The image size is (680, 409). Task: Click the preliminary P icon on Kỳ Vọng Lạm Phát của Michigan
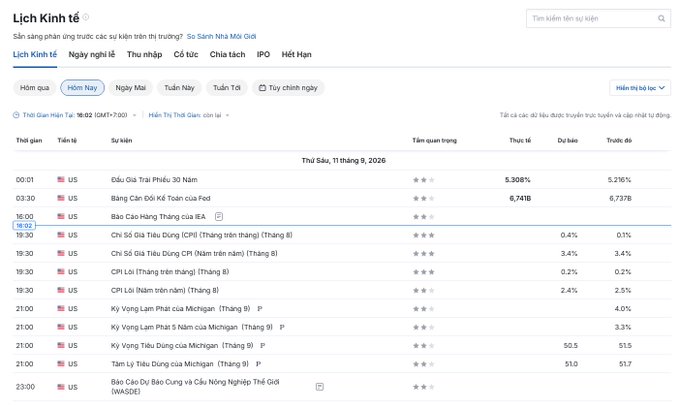[260, 309]
